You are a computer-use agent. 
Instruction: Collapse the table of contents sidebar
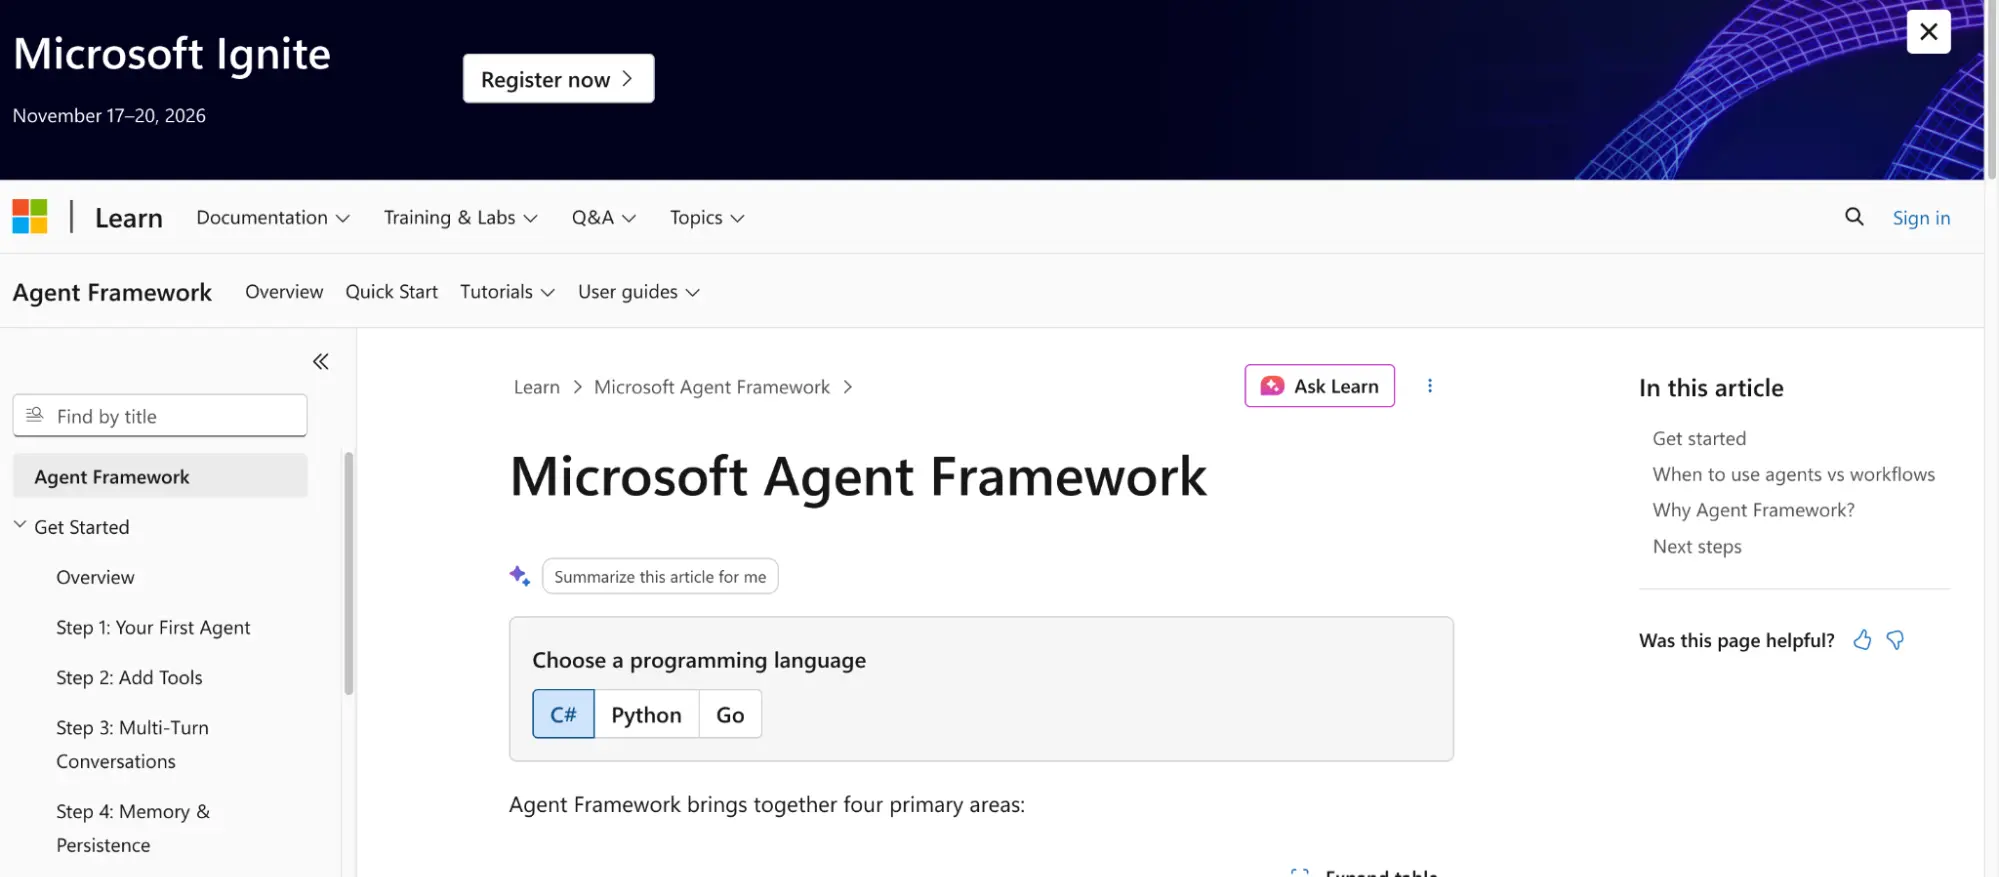pos(320,361)
